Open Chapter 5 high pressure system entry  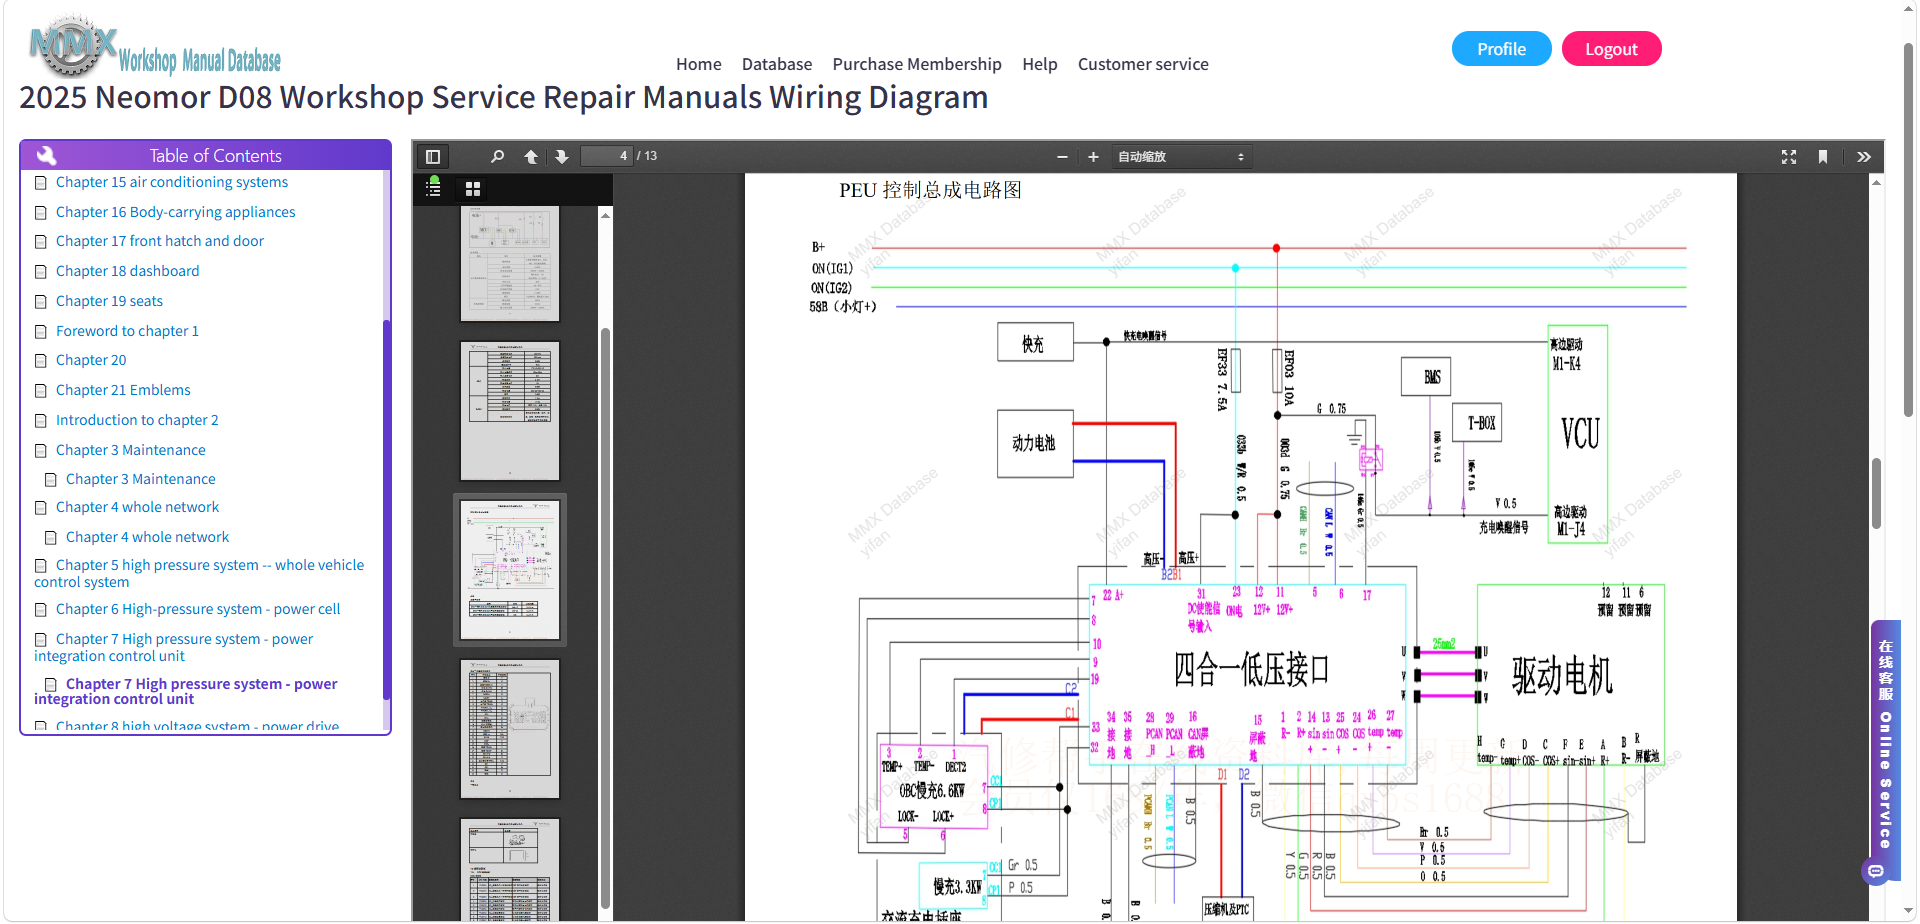(199, 573)
